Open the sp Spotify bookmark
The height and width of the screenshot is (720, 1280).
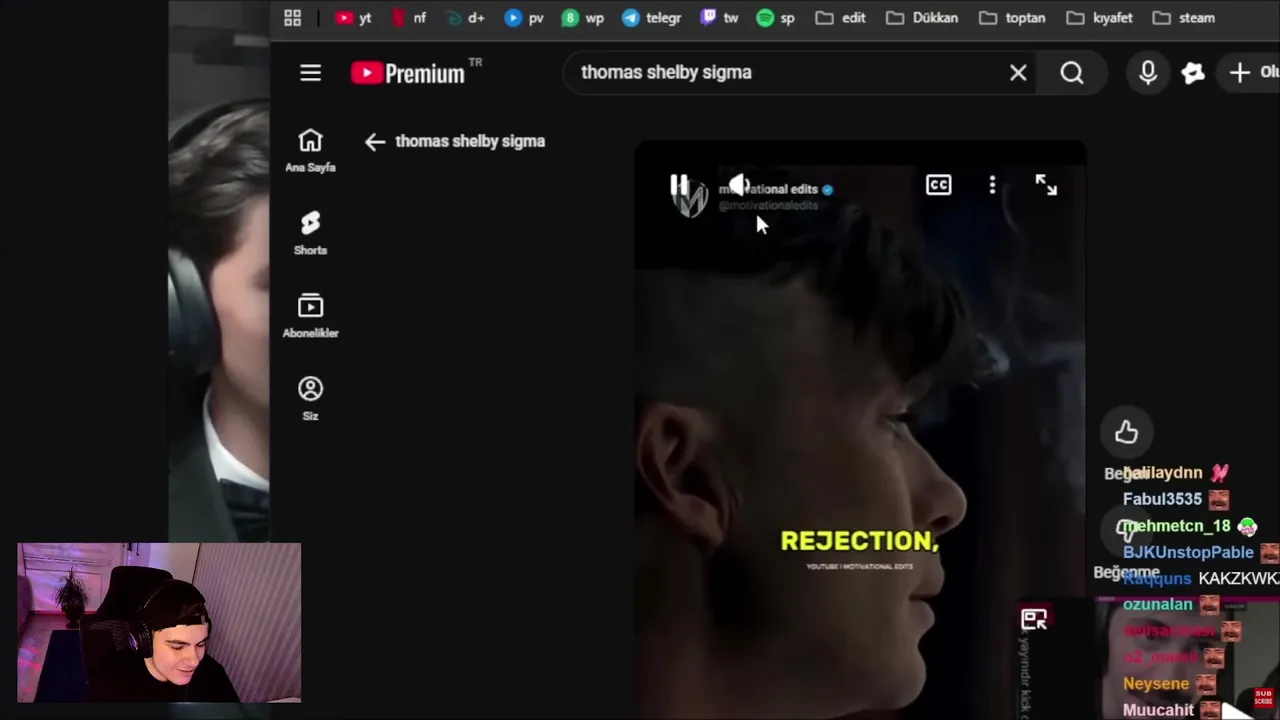tap(776, 18)
